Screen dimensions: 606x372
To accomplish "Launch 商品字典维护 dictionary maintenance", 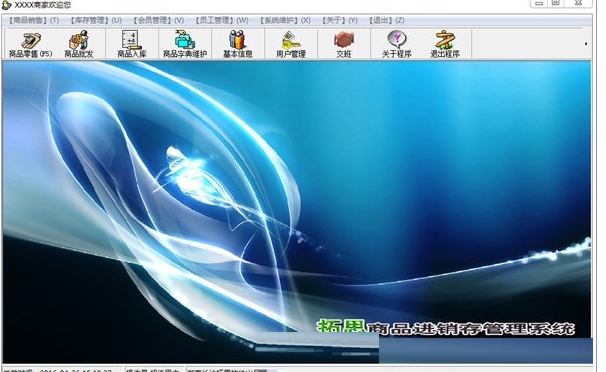I will click(x=185, y=45).
